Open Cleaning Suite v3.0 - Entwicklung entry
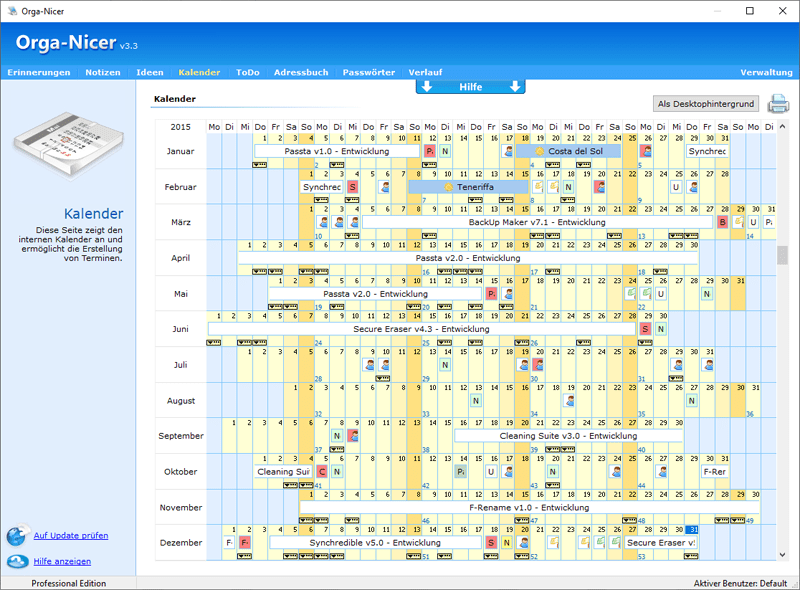The height and width of the screenshot is (590, 800). 568,436
